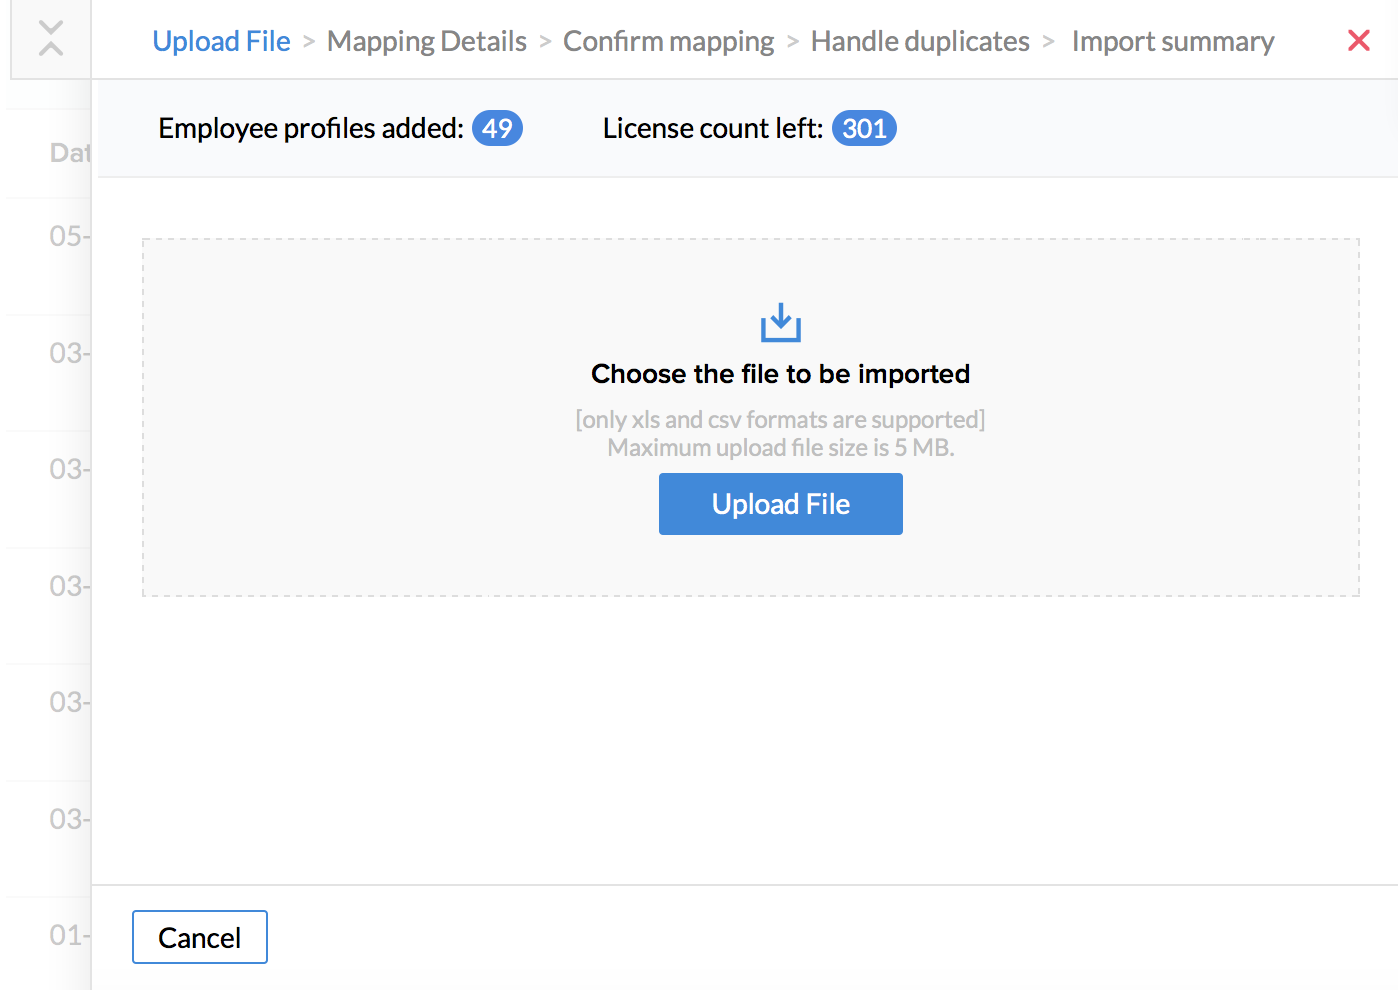The image size is (1398, 990).
Task: Jump to the Handle duplicates step
Action: (x=920, y=41)
